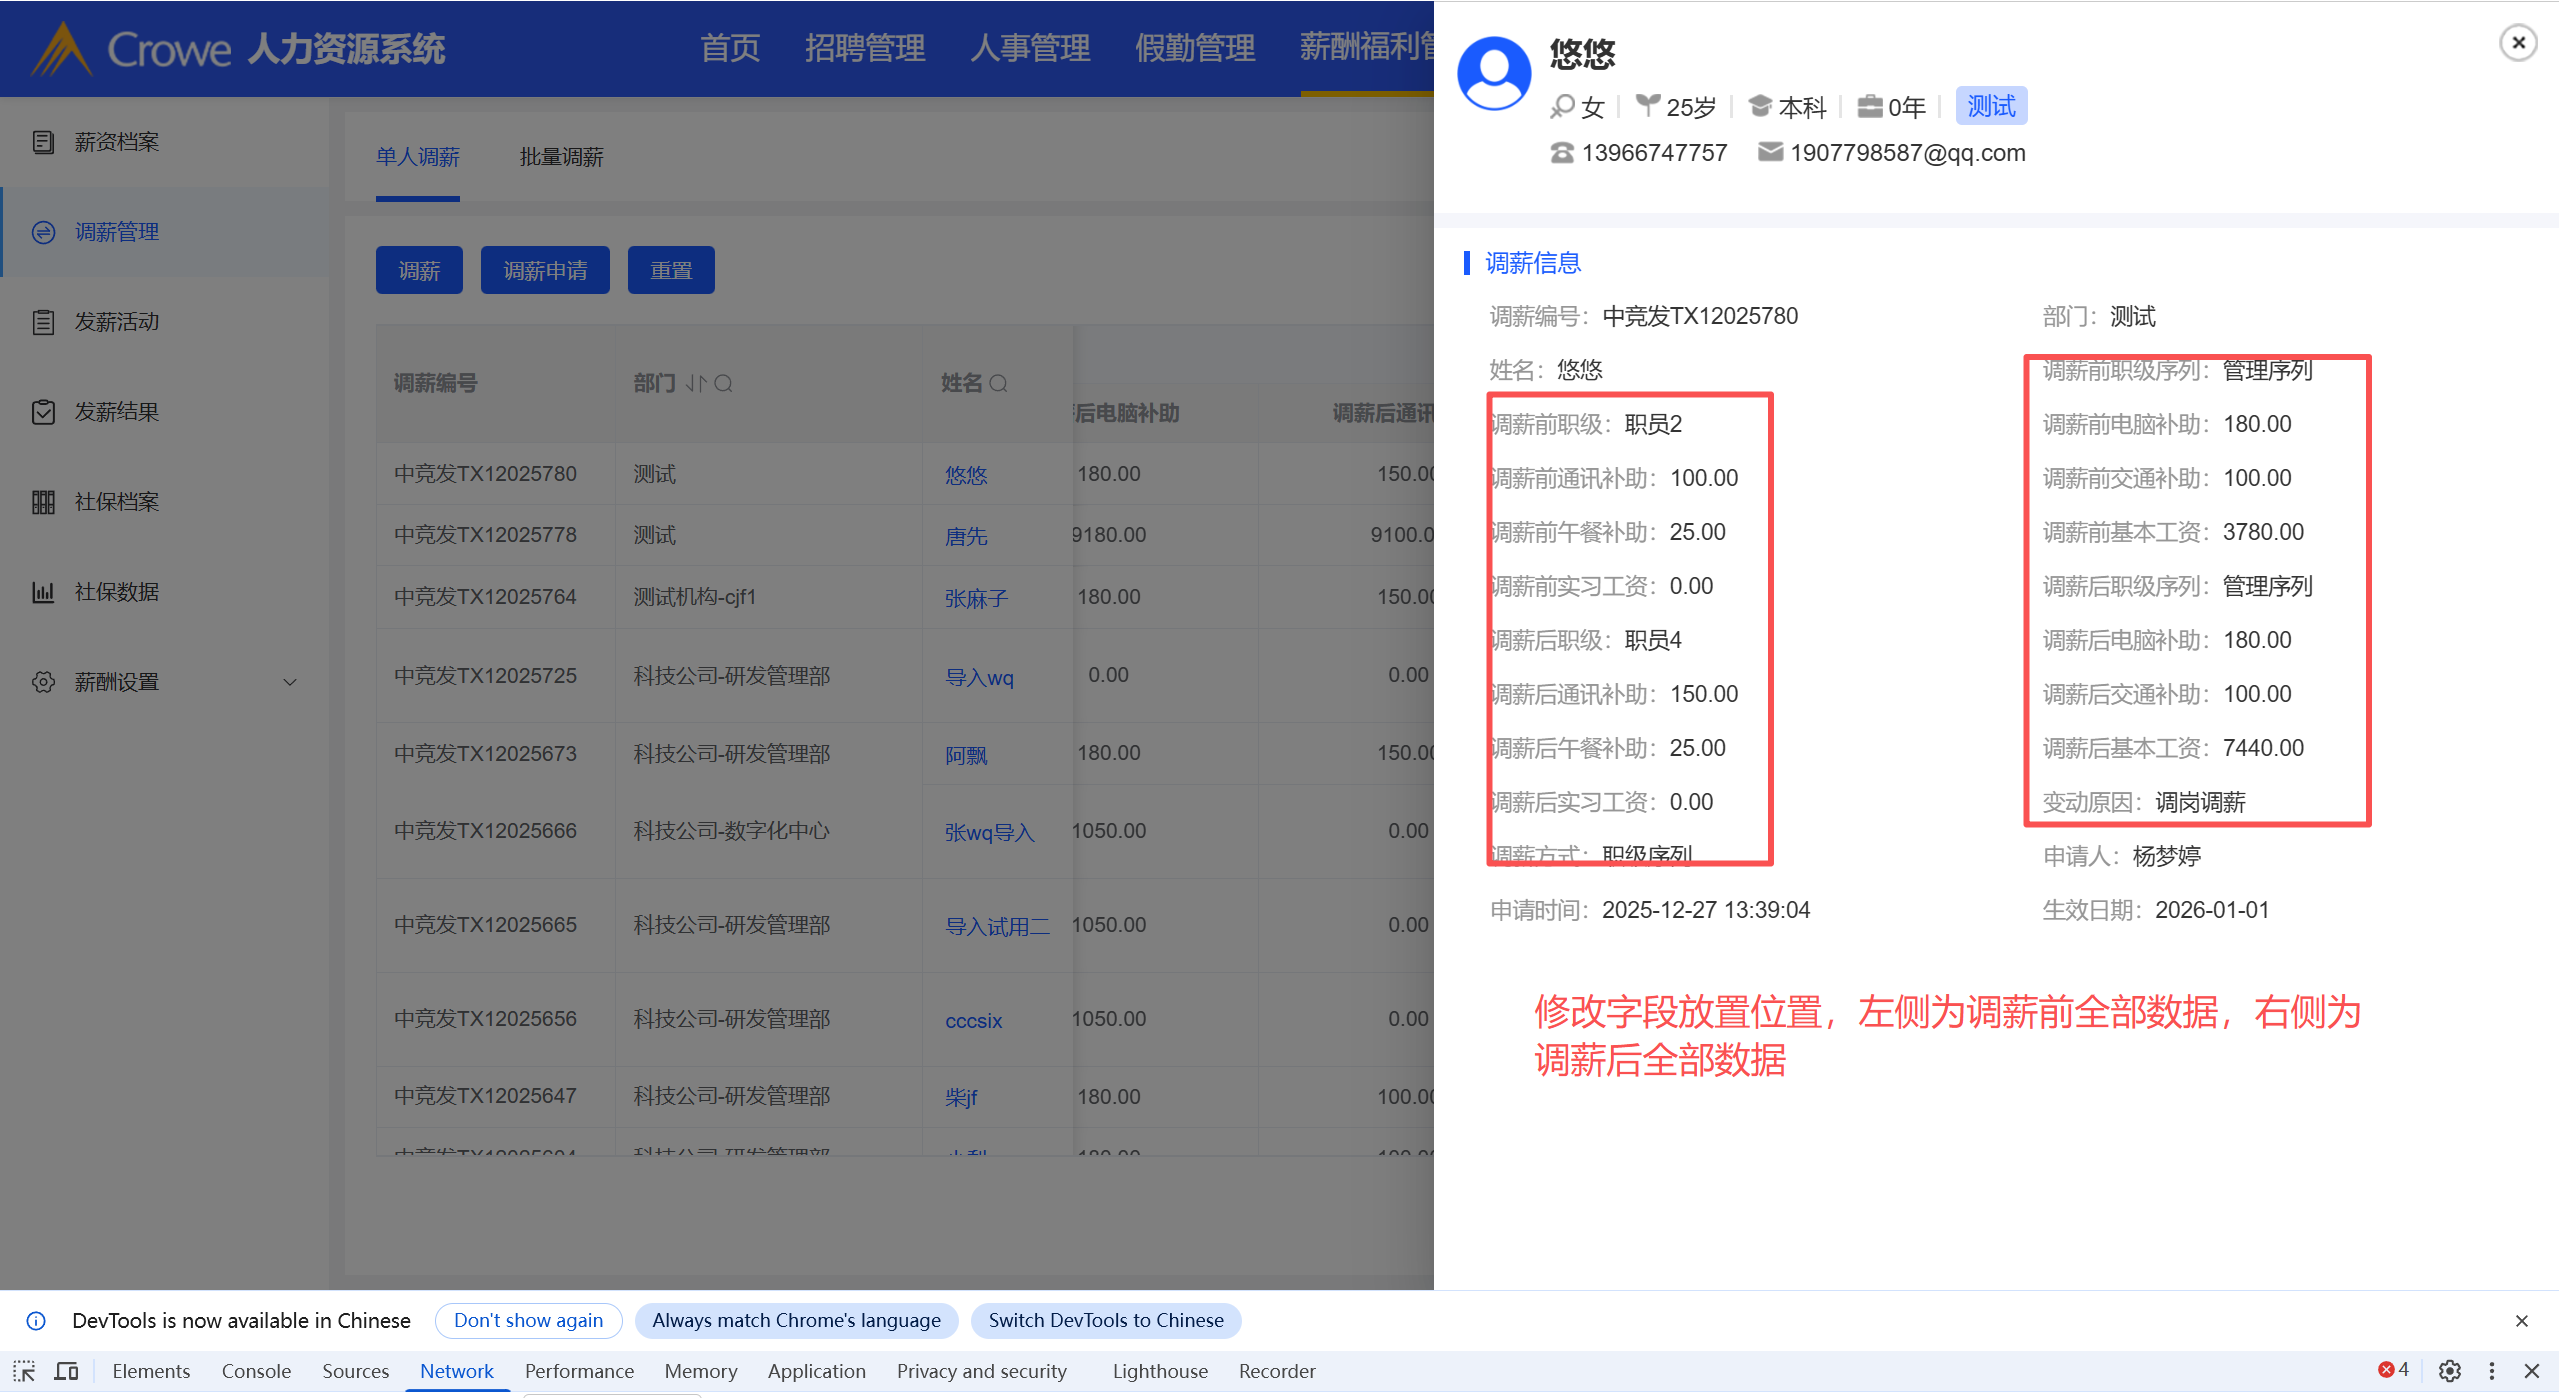Activate DevTools inspect element picker

click(x=24, y=1371)
